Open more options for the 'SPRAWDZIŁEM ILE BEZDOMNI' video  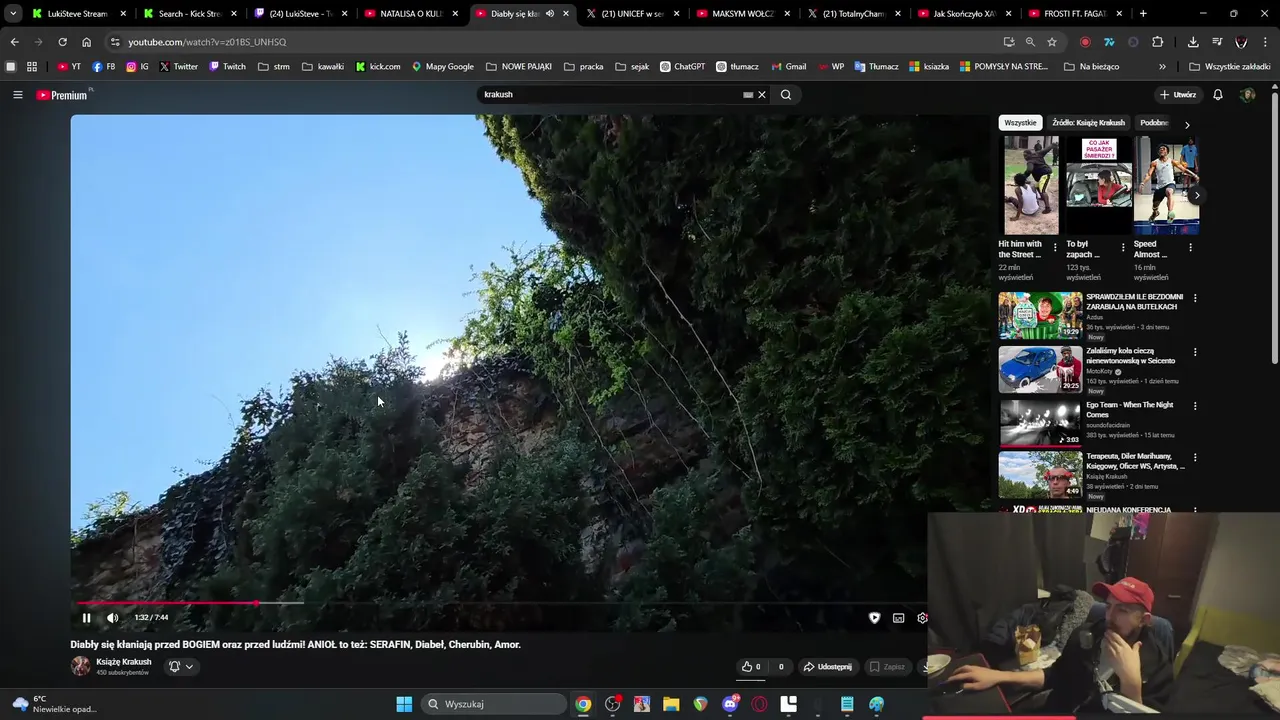1195,298
